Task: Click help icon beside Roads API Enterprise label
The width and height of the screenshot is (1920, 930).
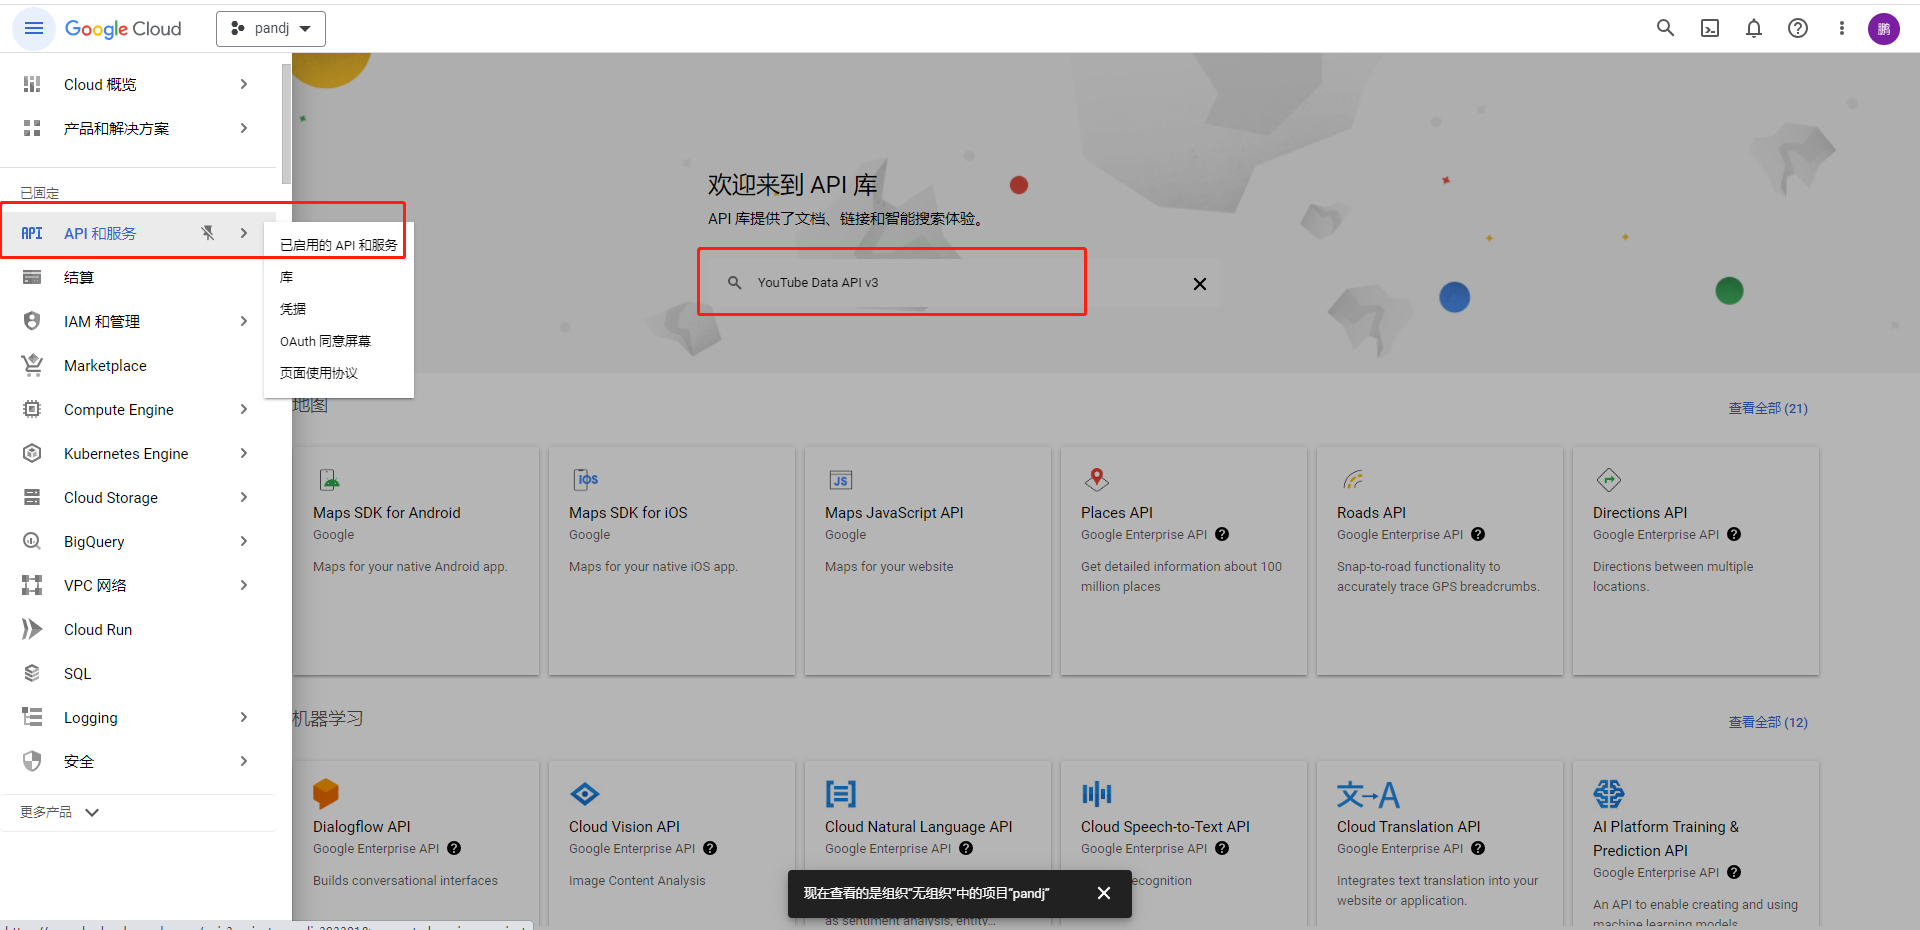Action: (1478, 535)
